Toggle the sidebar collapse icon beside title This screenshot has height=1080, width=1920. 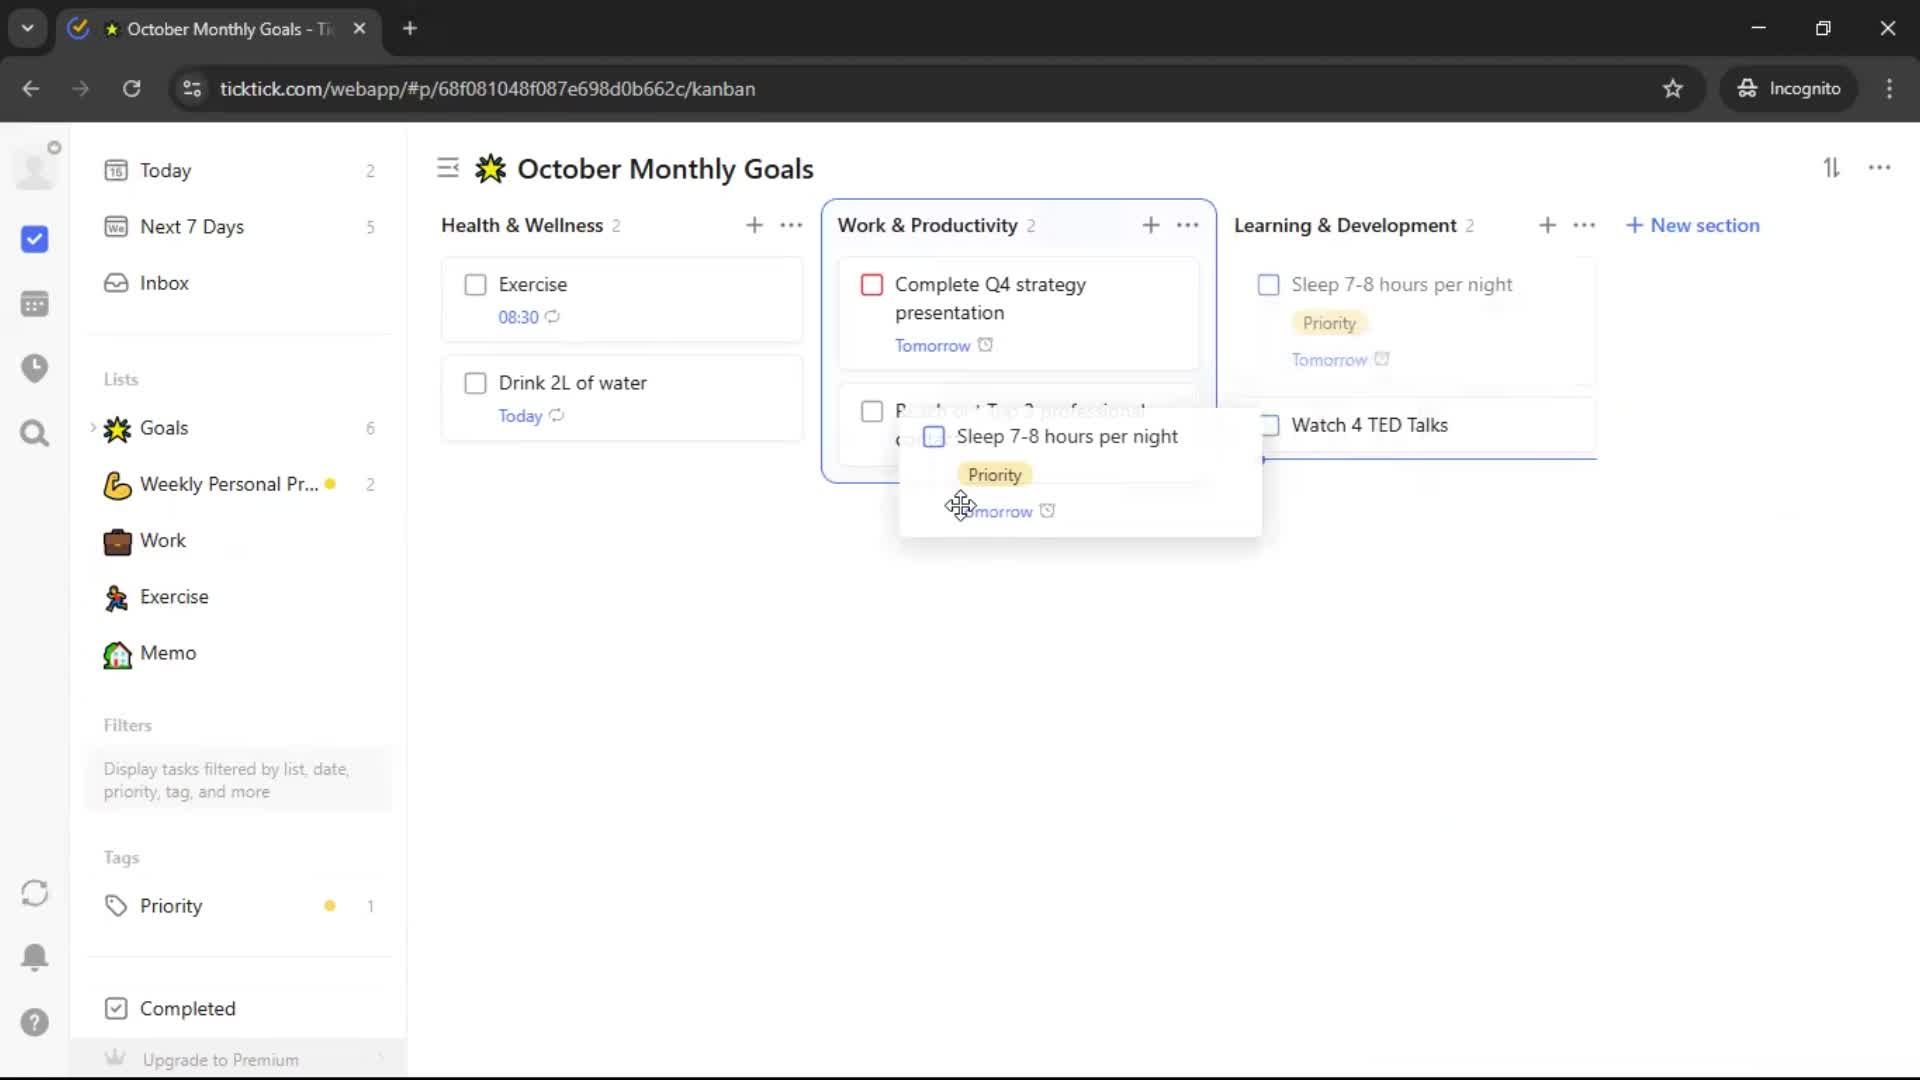(448, 168)
